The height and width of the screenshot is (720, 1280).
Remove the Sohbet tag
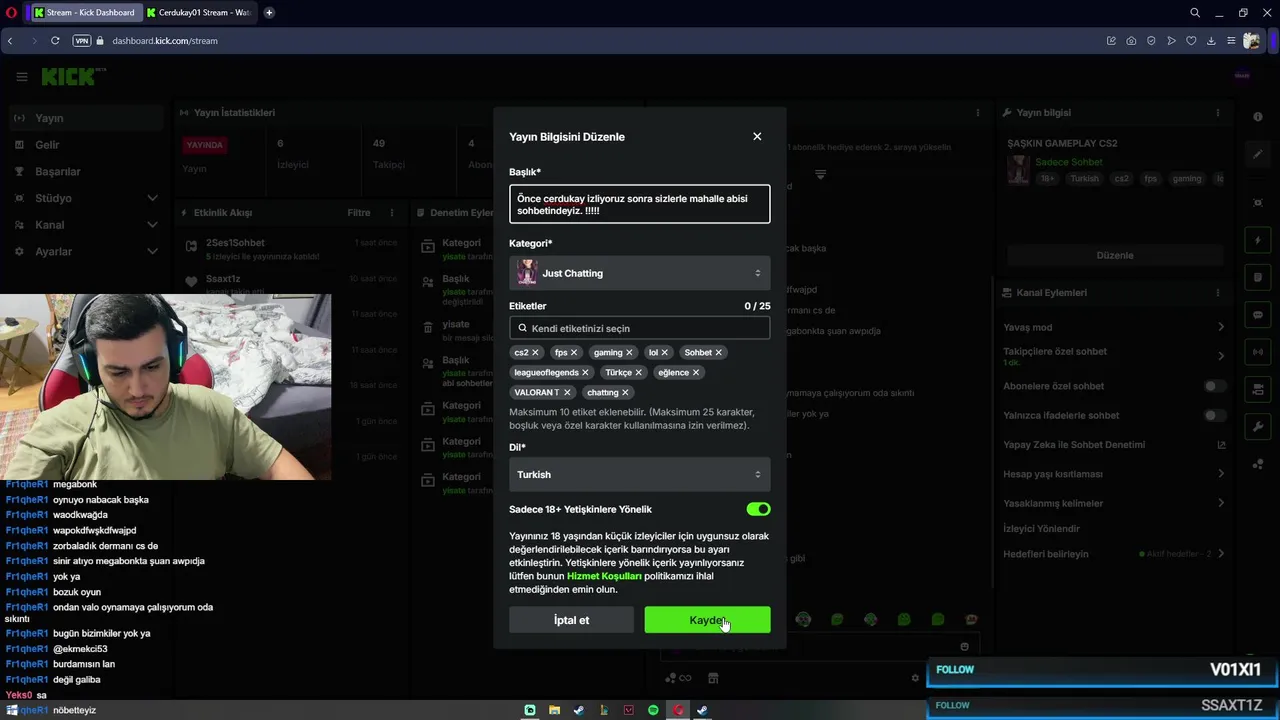point(718,352)
